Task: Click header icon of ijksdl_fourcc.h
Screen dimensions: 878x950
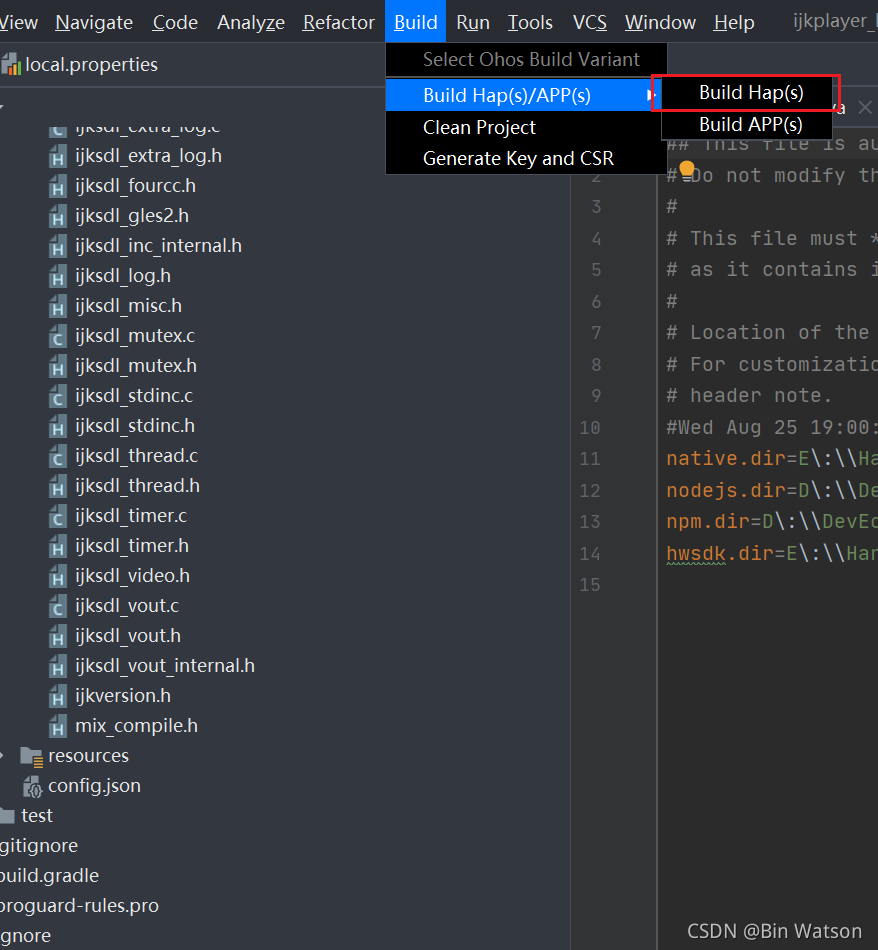Action: (58, 187)
